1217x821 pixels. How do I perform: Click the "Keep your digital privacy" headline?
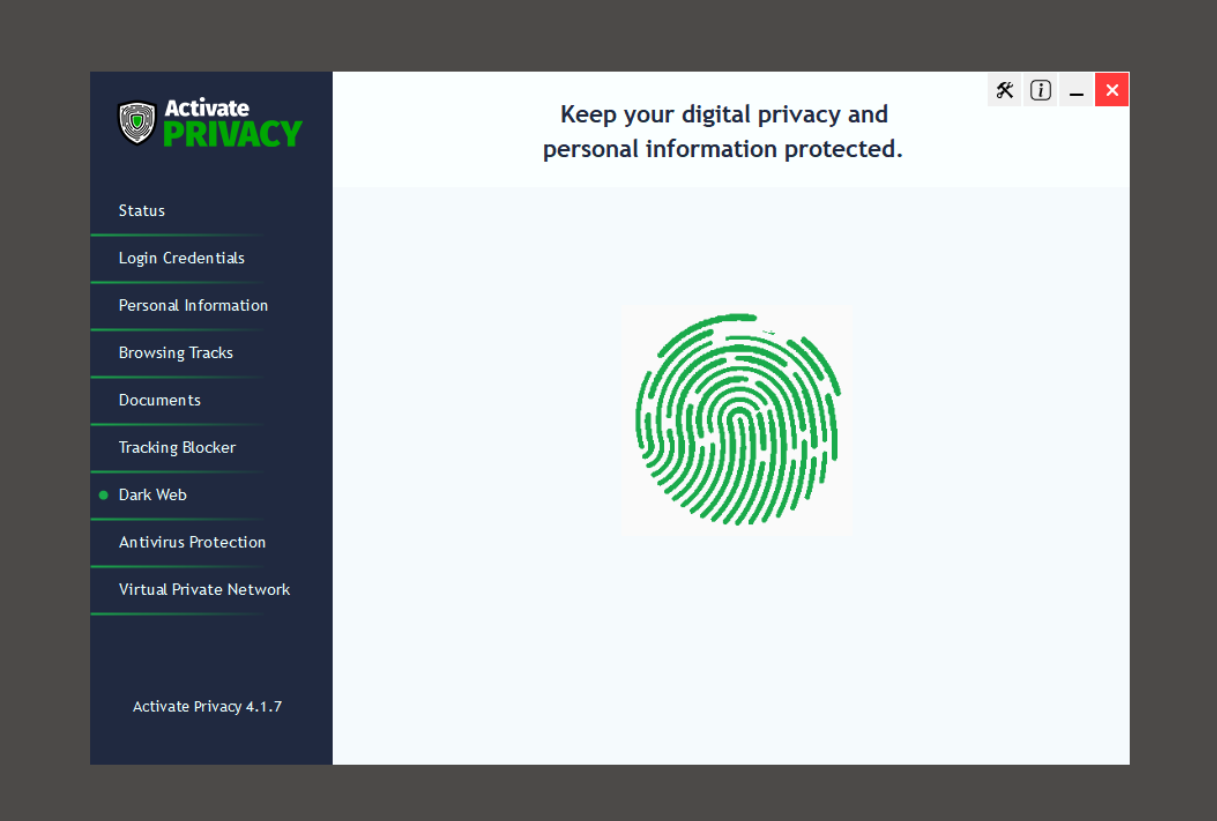click(x=723, y=132)
